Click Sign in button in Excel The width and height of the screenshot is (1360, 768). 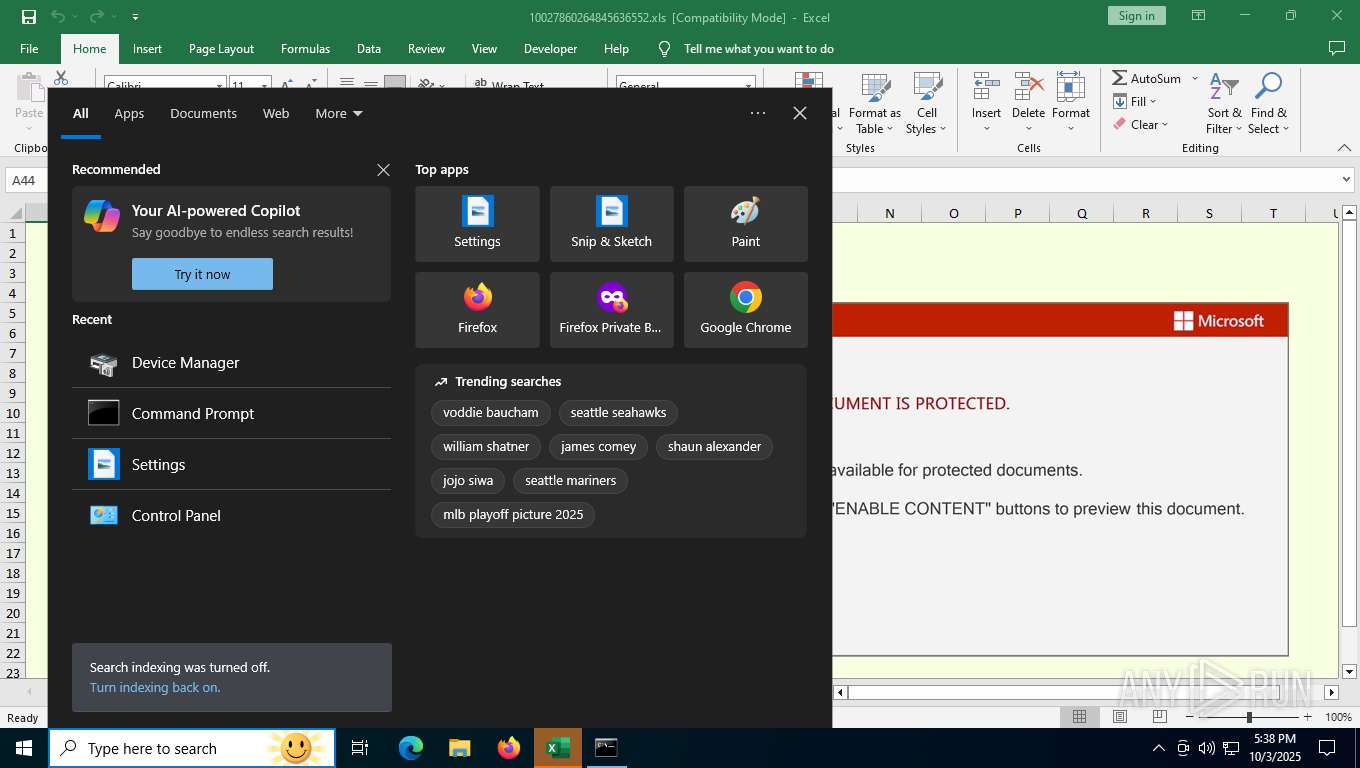click(x=1136, y=16)
